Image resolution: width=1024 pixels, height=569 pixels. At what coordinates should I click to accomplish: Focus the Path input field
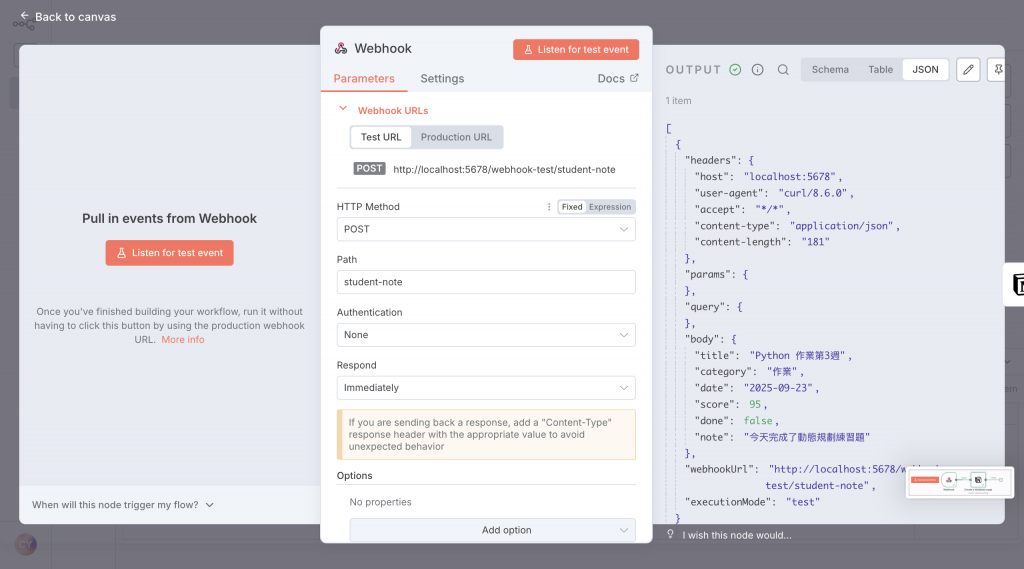click(486, 282)
